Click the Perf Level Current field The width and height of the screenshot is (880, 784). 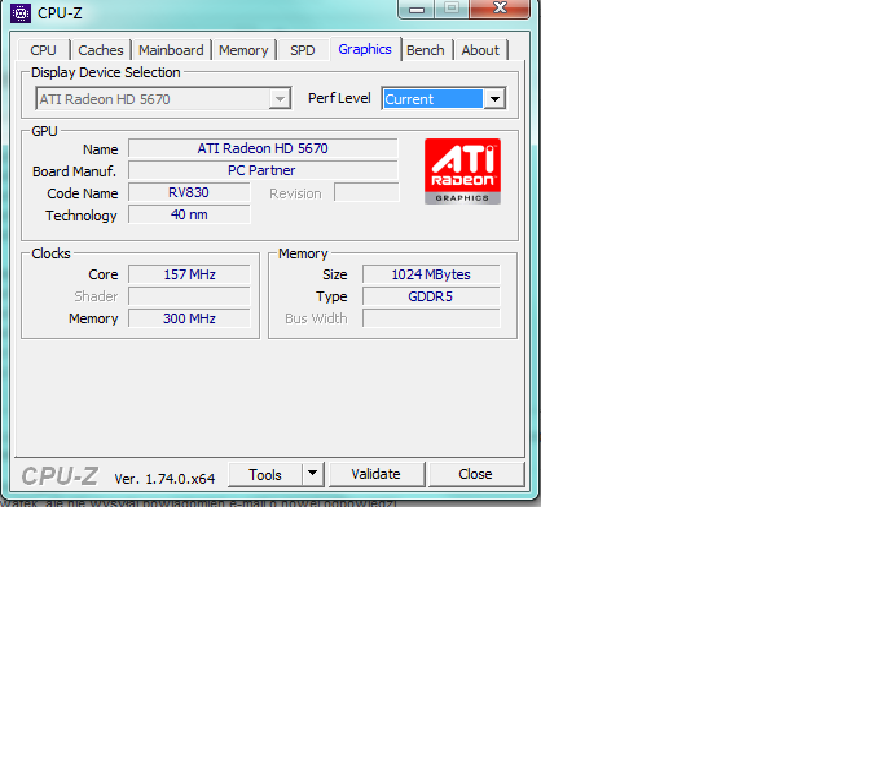click(433, 99)
